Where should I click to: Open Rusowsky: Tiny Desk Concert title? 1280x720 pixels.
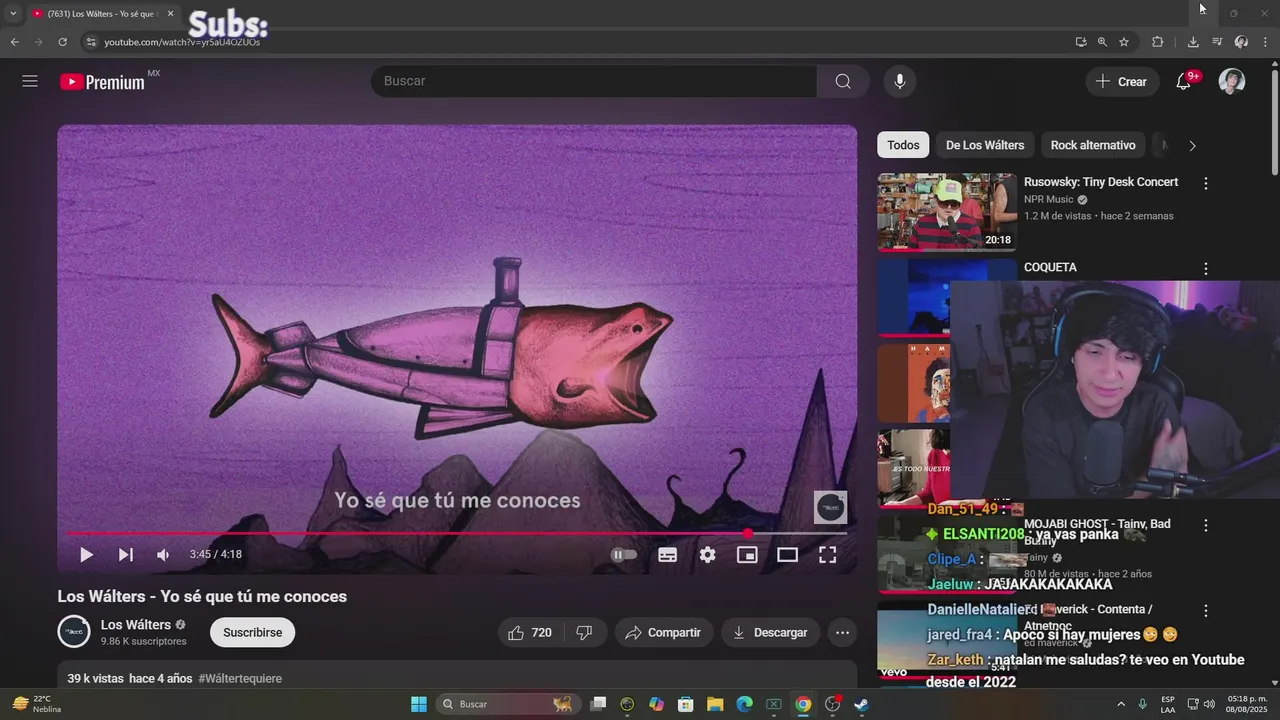click(1101, 182)
